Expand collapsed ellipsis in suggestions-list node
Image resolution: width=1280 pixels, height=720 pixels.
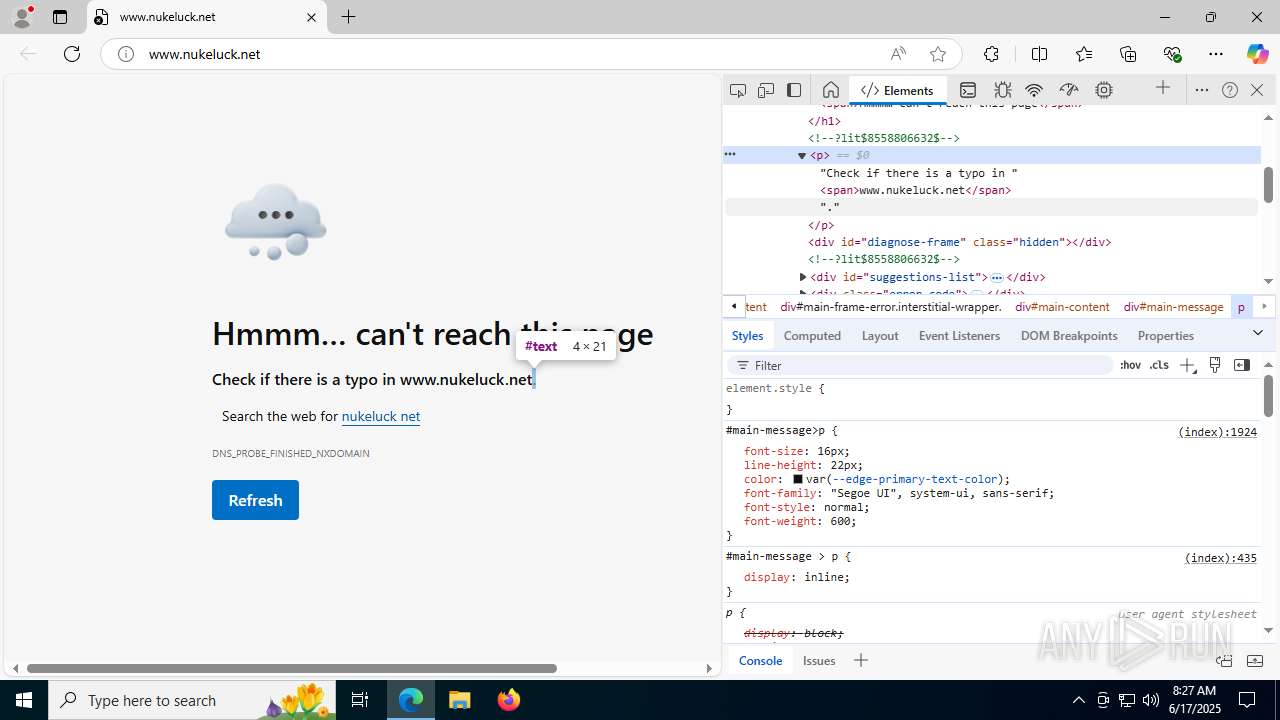click(997, 278)
